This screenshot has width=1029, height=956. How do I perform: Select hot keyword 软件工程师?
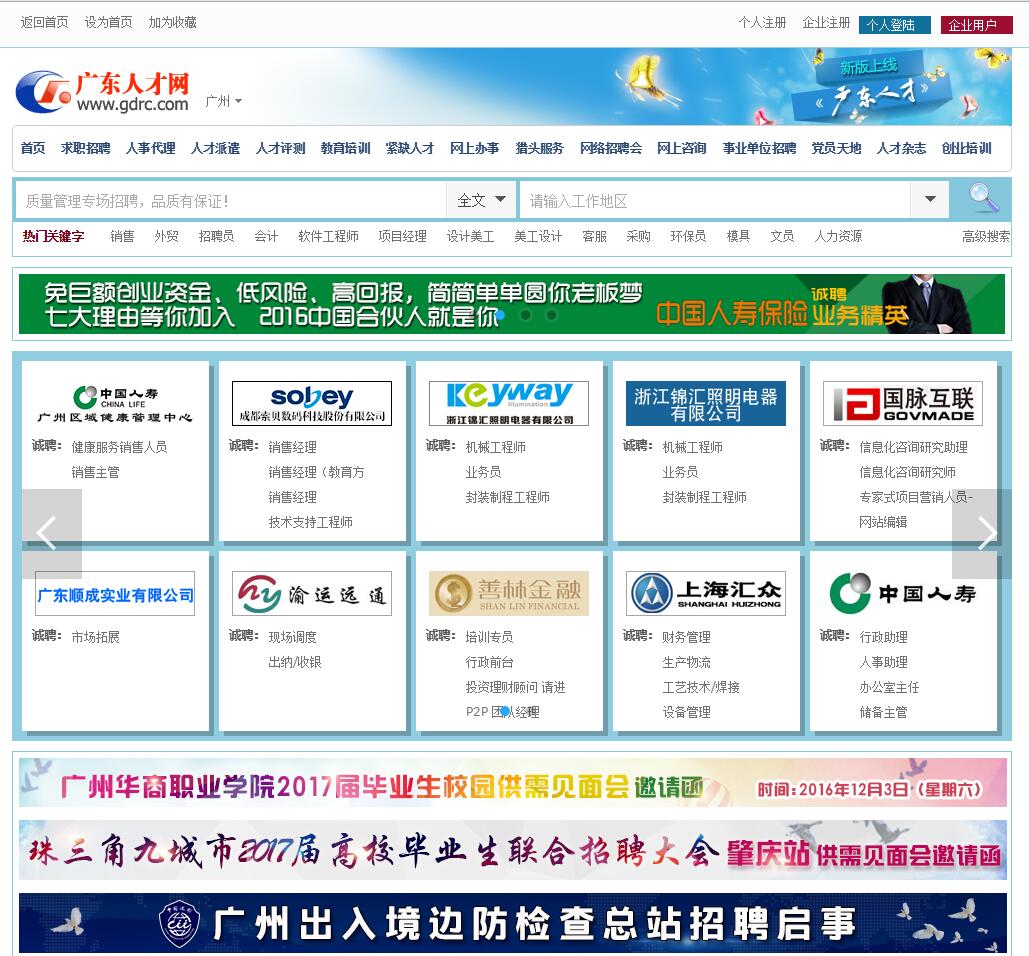tap(328, 236)
